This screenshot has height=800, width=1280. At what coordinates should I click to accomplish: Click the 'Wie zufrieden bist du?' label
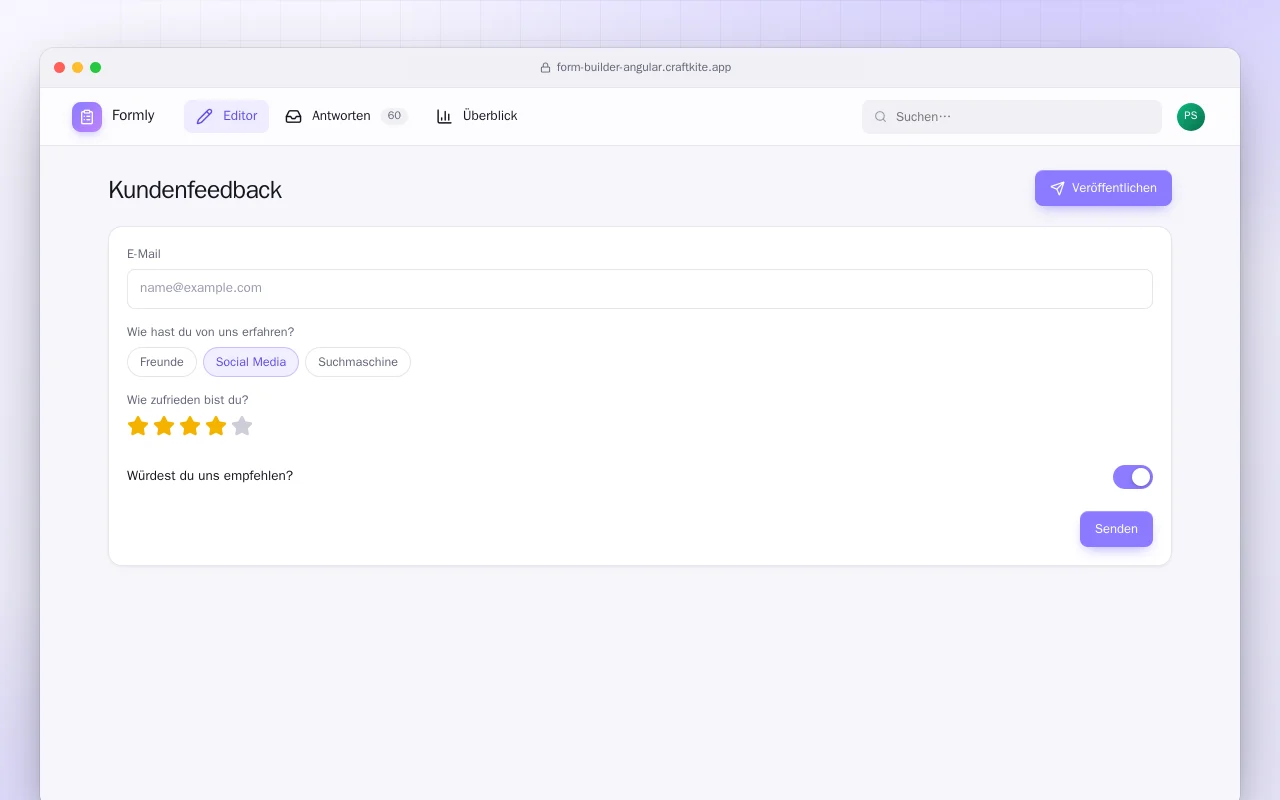[188, 400]
